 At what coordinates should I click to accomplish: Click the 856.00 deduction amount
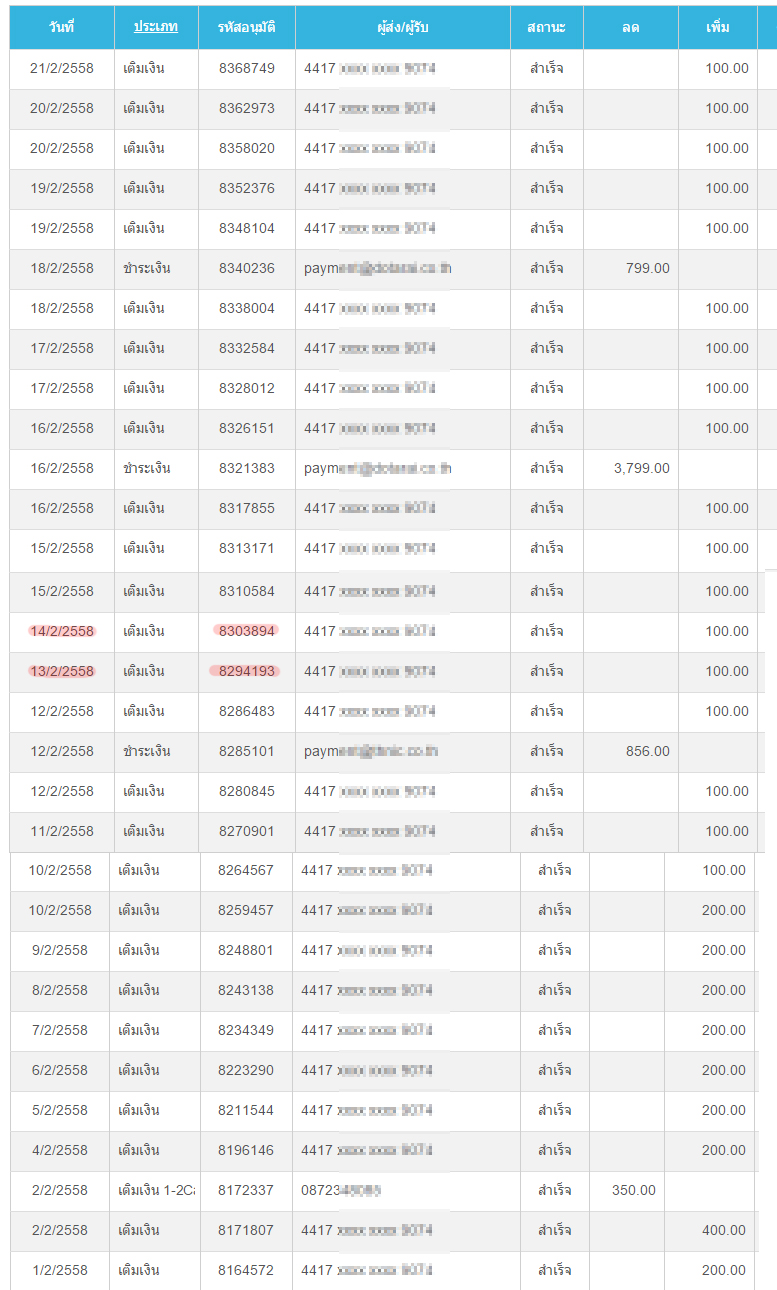tap(647, 751)
